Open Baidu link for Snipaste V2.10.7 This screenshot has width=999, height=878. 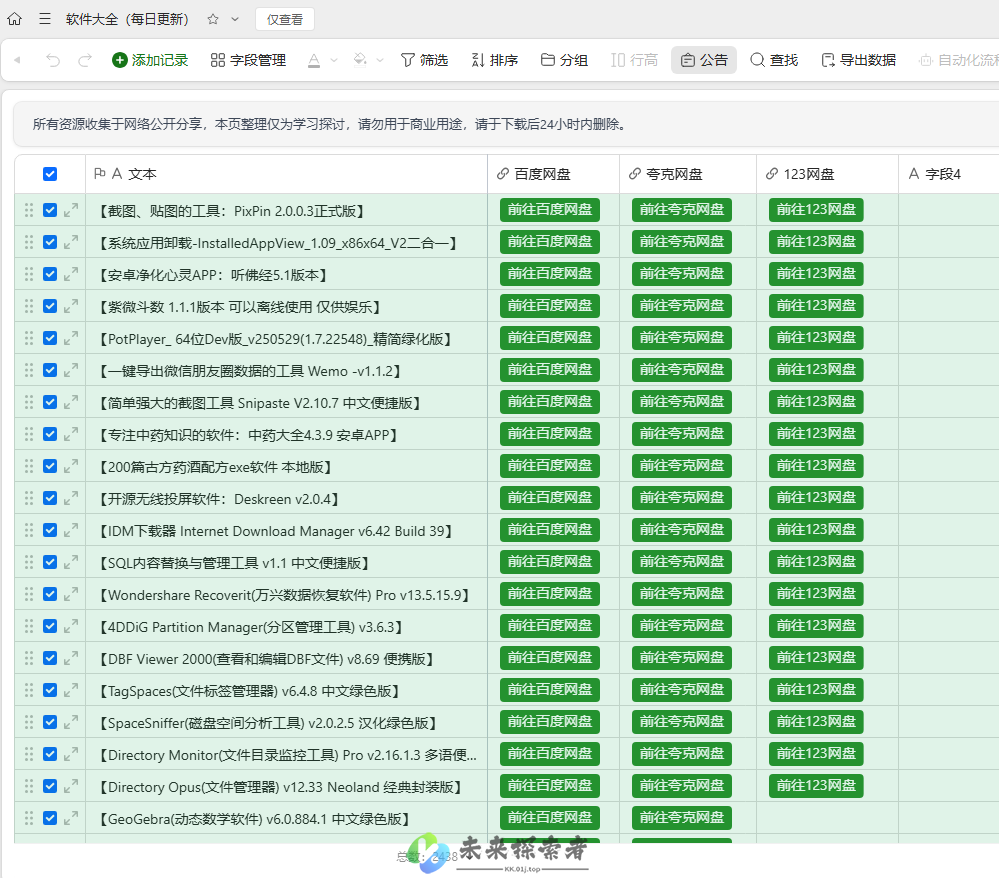[x=550, y=402]
